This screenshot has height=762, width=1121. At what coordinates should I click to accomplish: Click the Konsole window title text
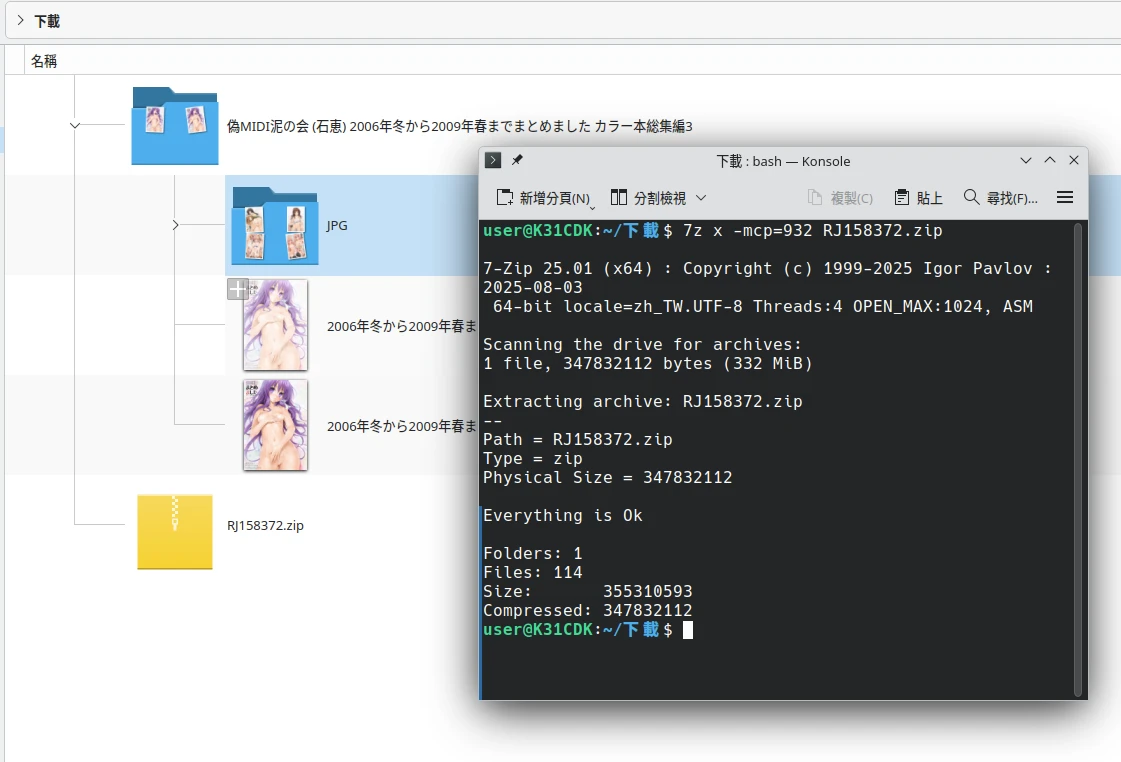(784, 162)
